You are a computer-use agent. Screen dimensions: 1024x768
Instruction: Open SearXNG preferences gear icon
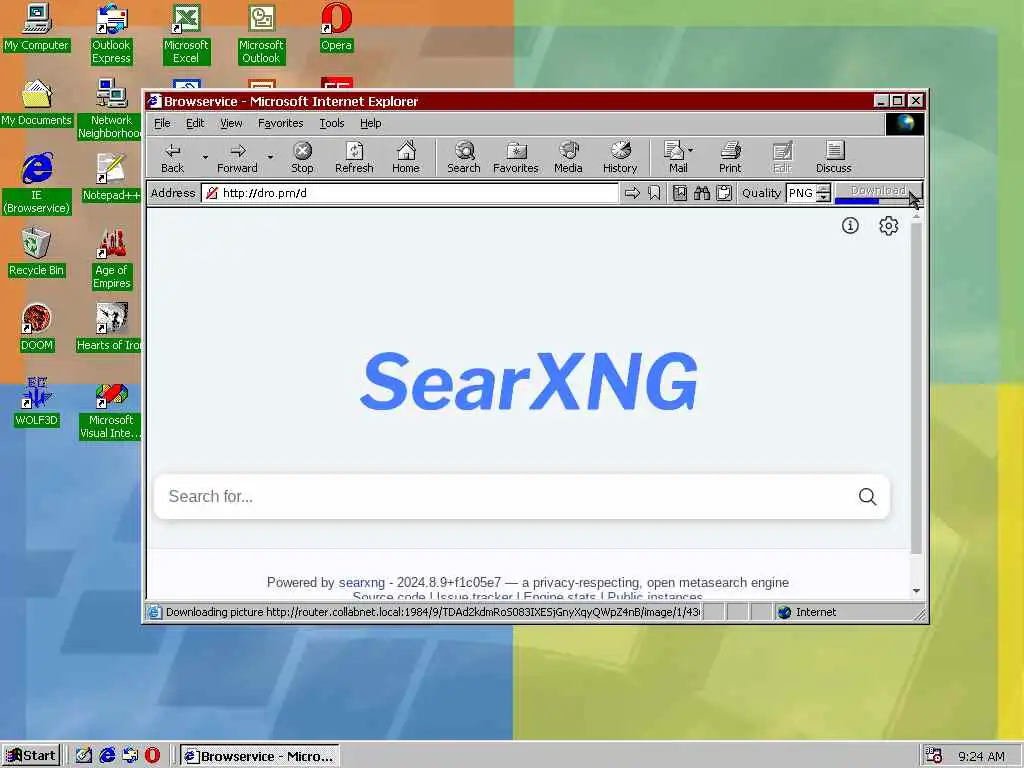click(888, 226)
